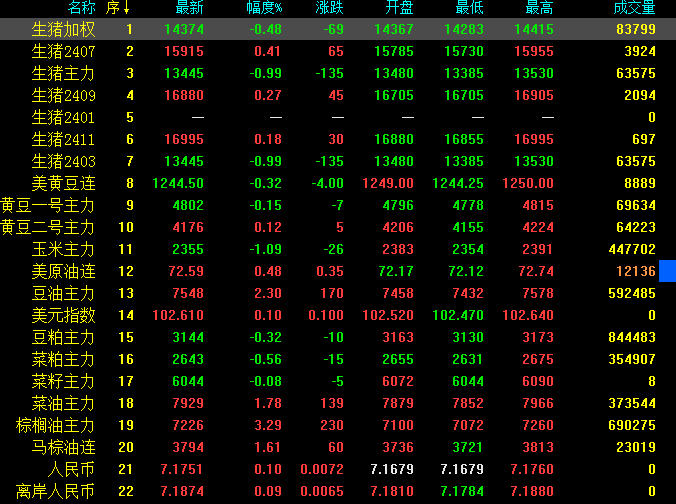
Task: Select the 生猪2401 contract name
Action: point(63,117)
